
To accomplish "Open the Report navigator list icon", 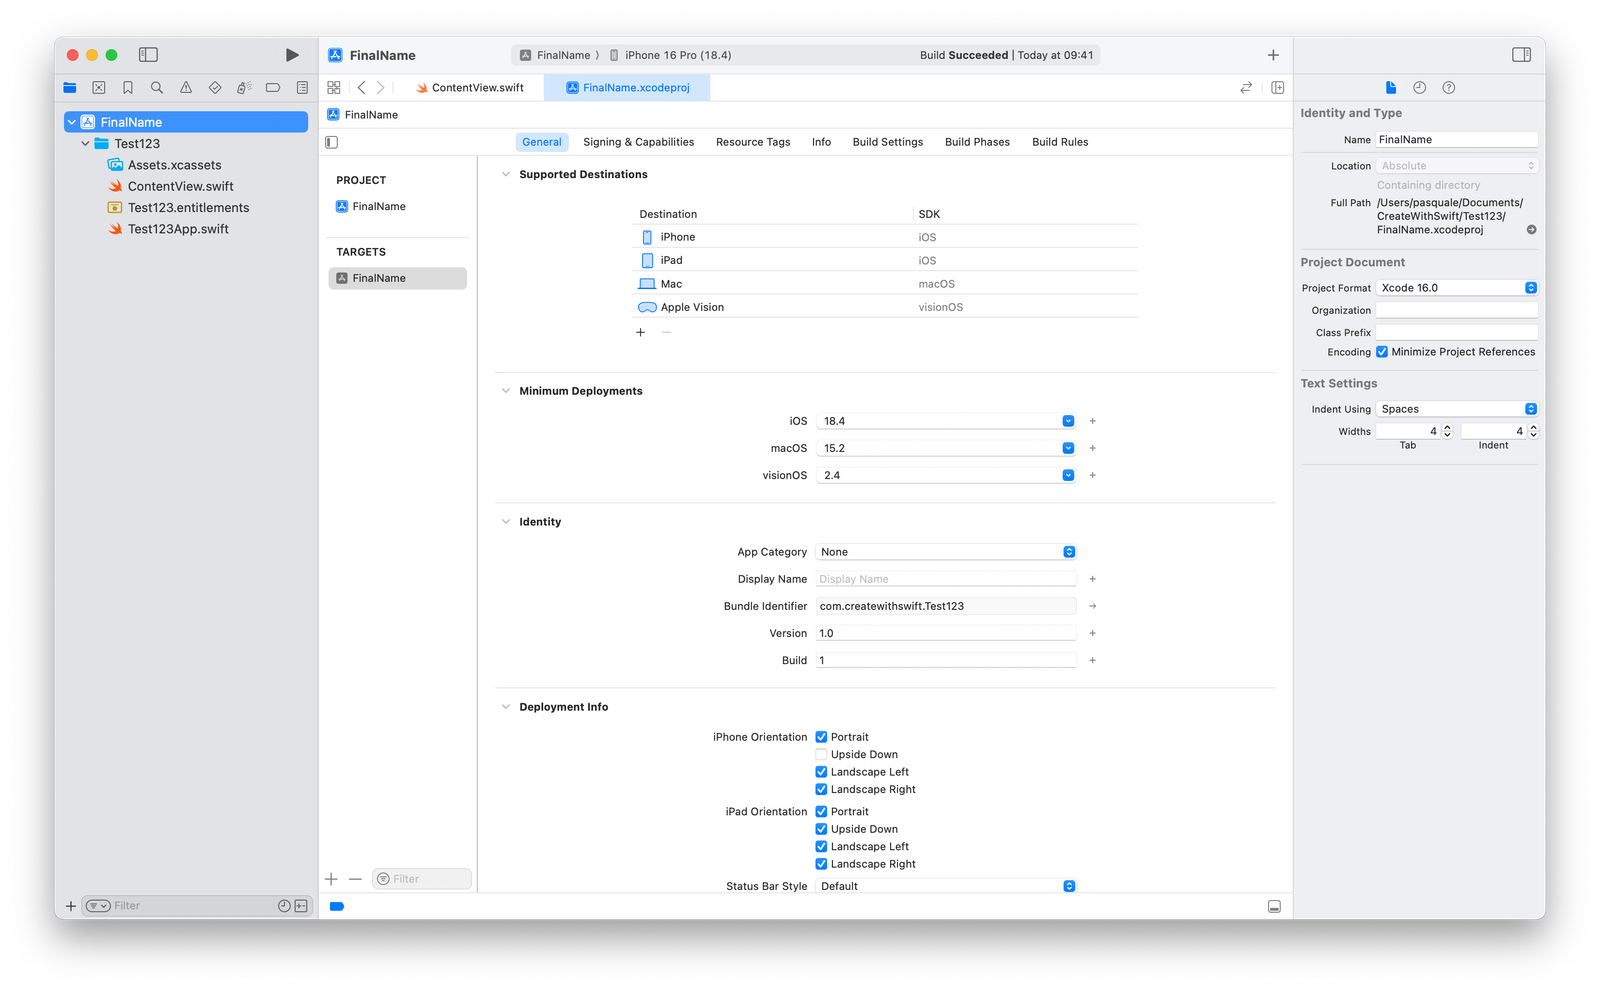I will [x=302, y=87].
